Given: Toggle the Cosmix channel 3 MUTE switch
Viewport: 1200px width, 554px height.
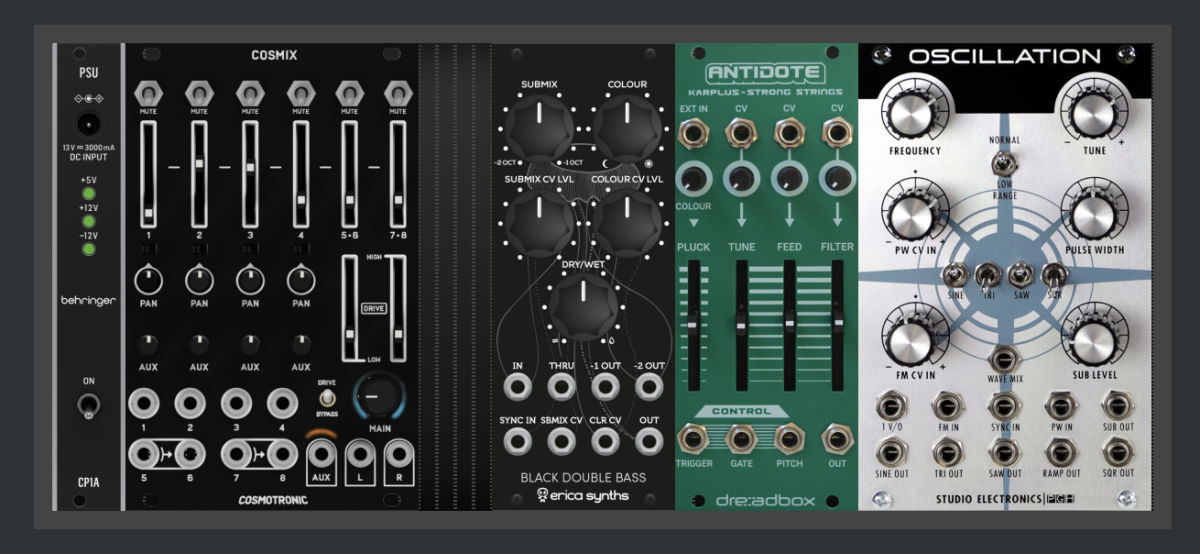Looking at the screenshot, I should coord(249,93).
